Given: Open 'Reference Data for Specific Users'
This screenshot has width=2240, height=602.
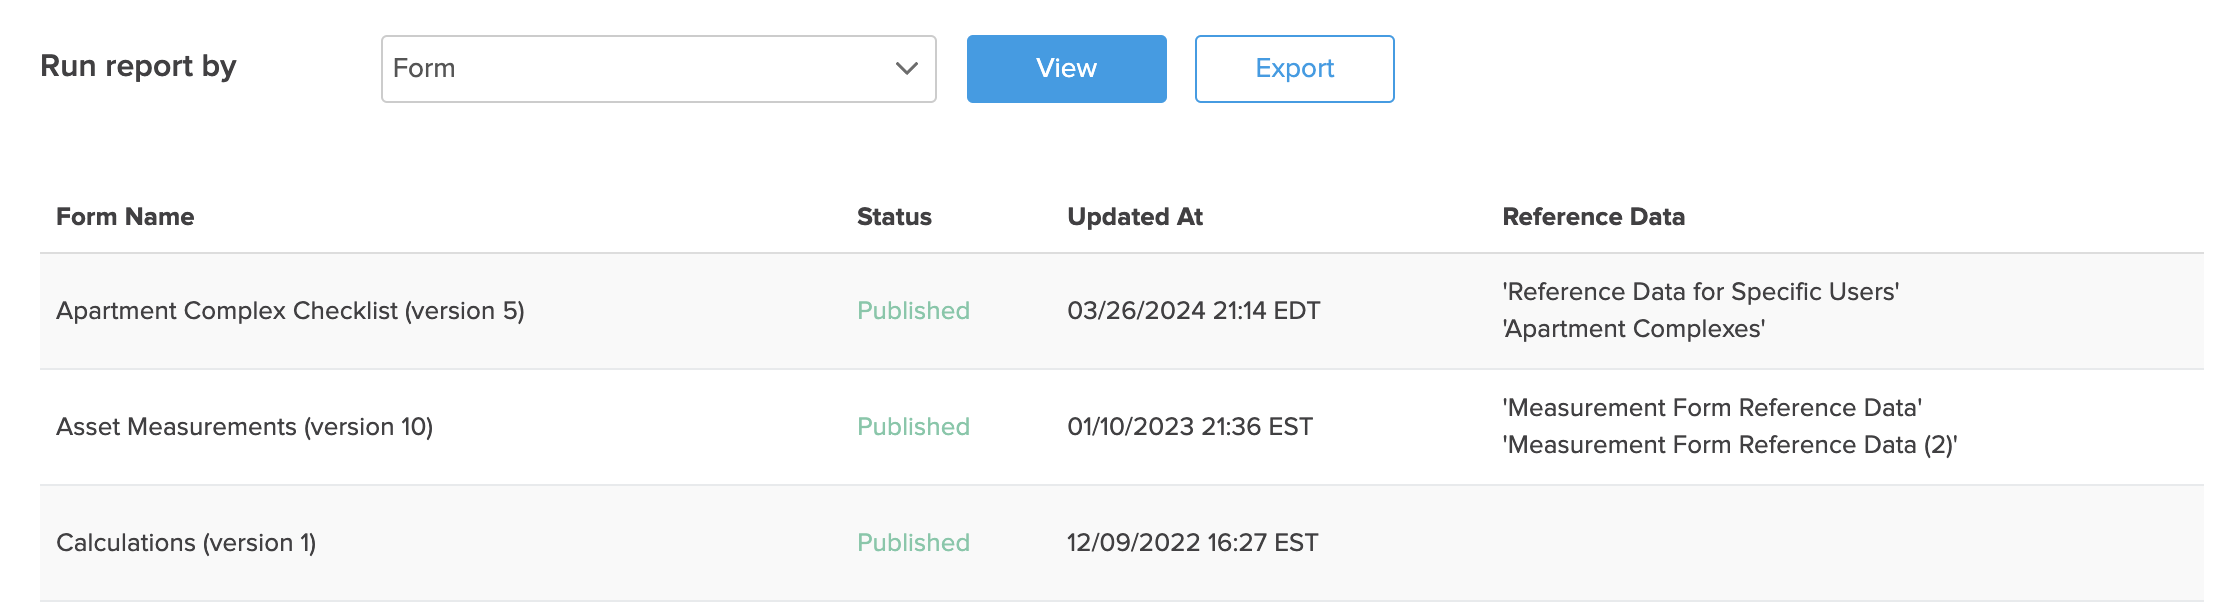Looking at the screenshot, I should 1698,291.
